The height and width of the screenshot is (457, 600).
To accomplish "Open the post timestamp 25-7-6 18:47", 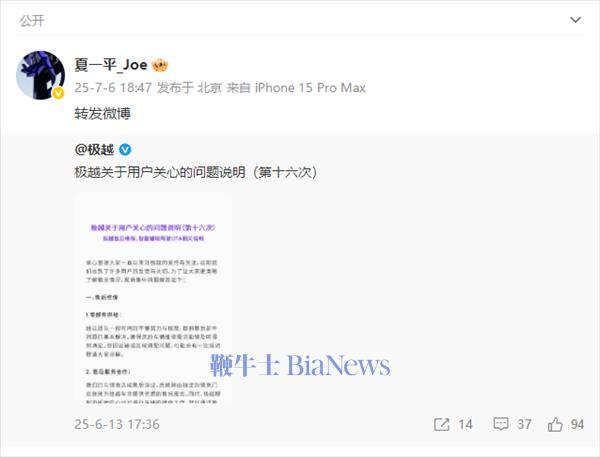I will click(113, 88).
